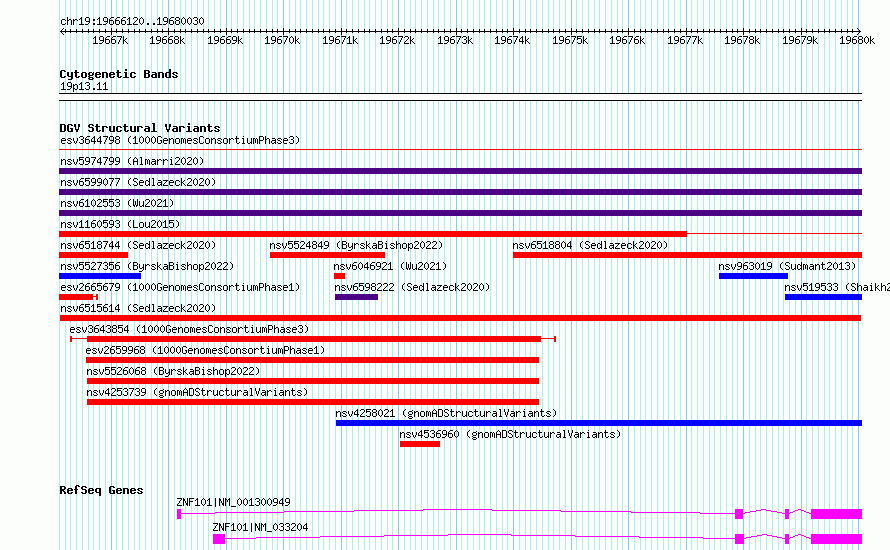Click nsv6518804 (Sedlazeck2020) label
This screenshot has height=550, width=890.
pos(590,245)
